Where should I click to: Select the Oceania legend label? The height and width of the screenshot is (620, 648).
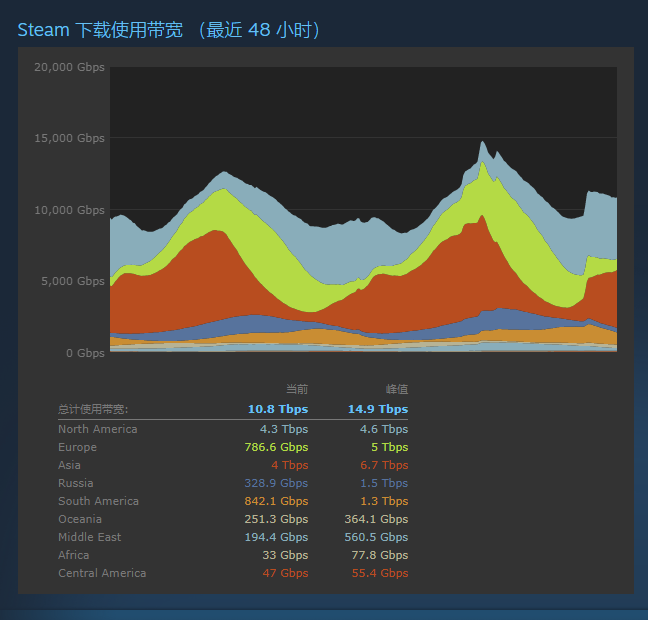click(x=80, y=519)
